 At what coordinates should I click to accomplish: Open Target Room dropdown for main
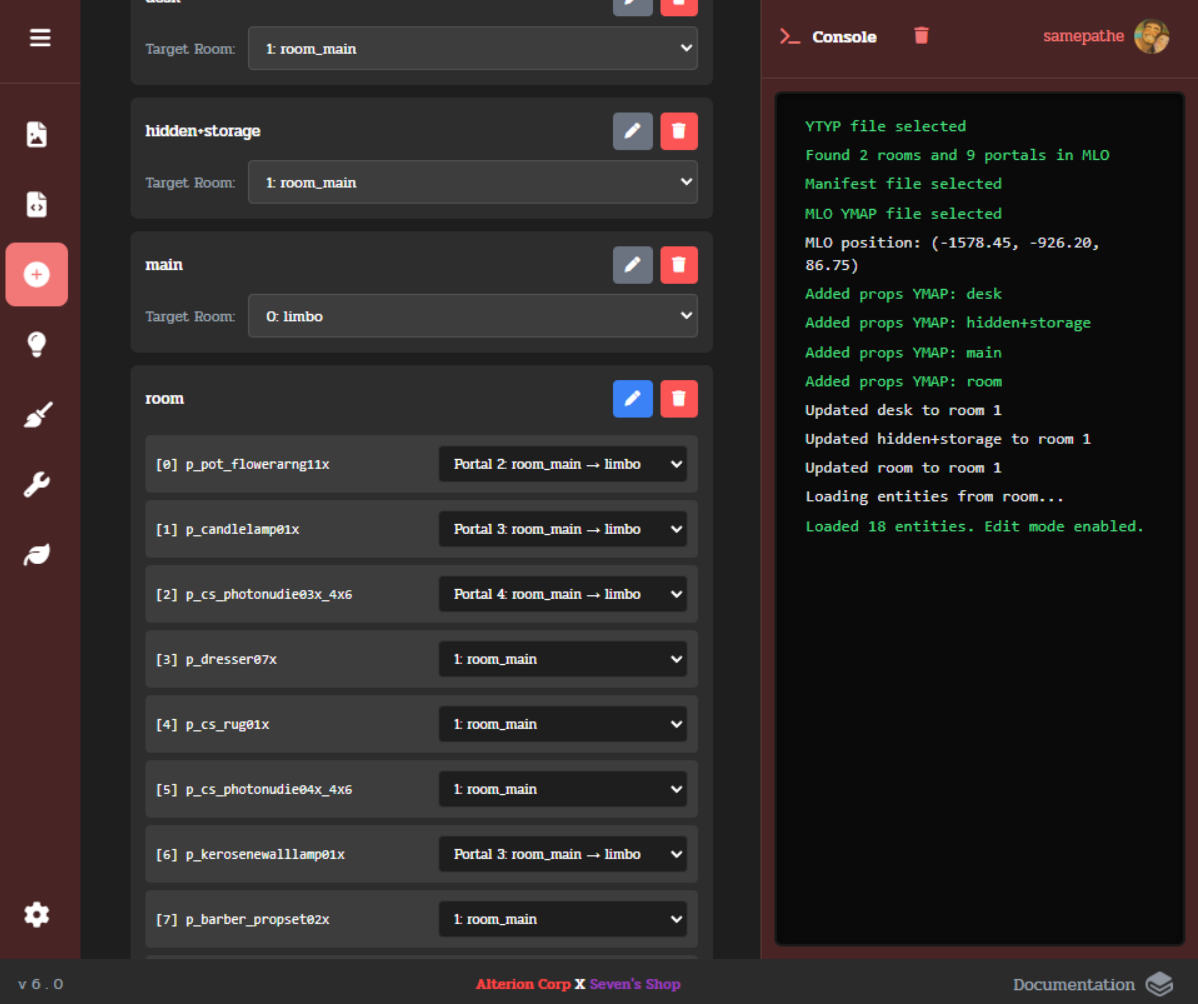[472, 316]
